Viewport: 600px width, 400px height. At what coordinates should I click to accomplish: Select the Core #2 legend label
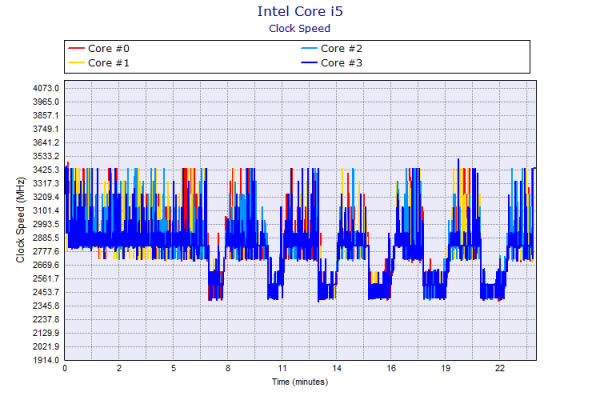(x=341, y=49)
